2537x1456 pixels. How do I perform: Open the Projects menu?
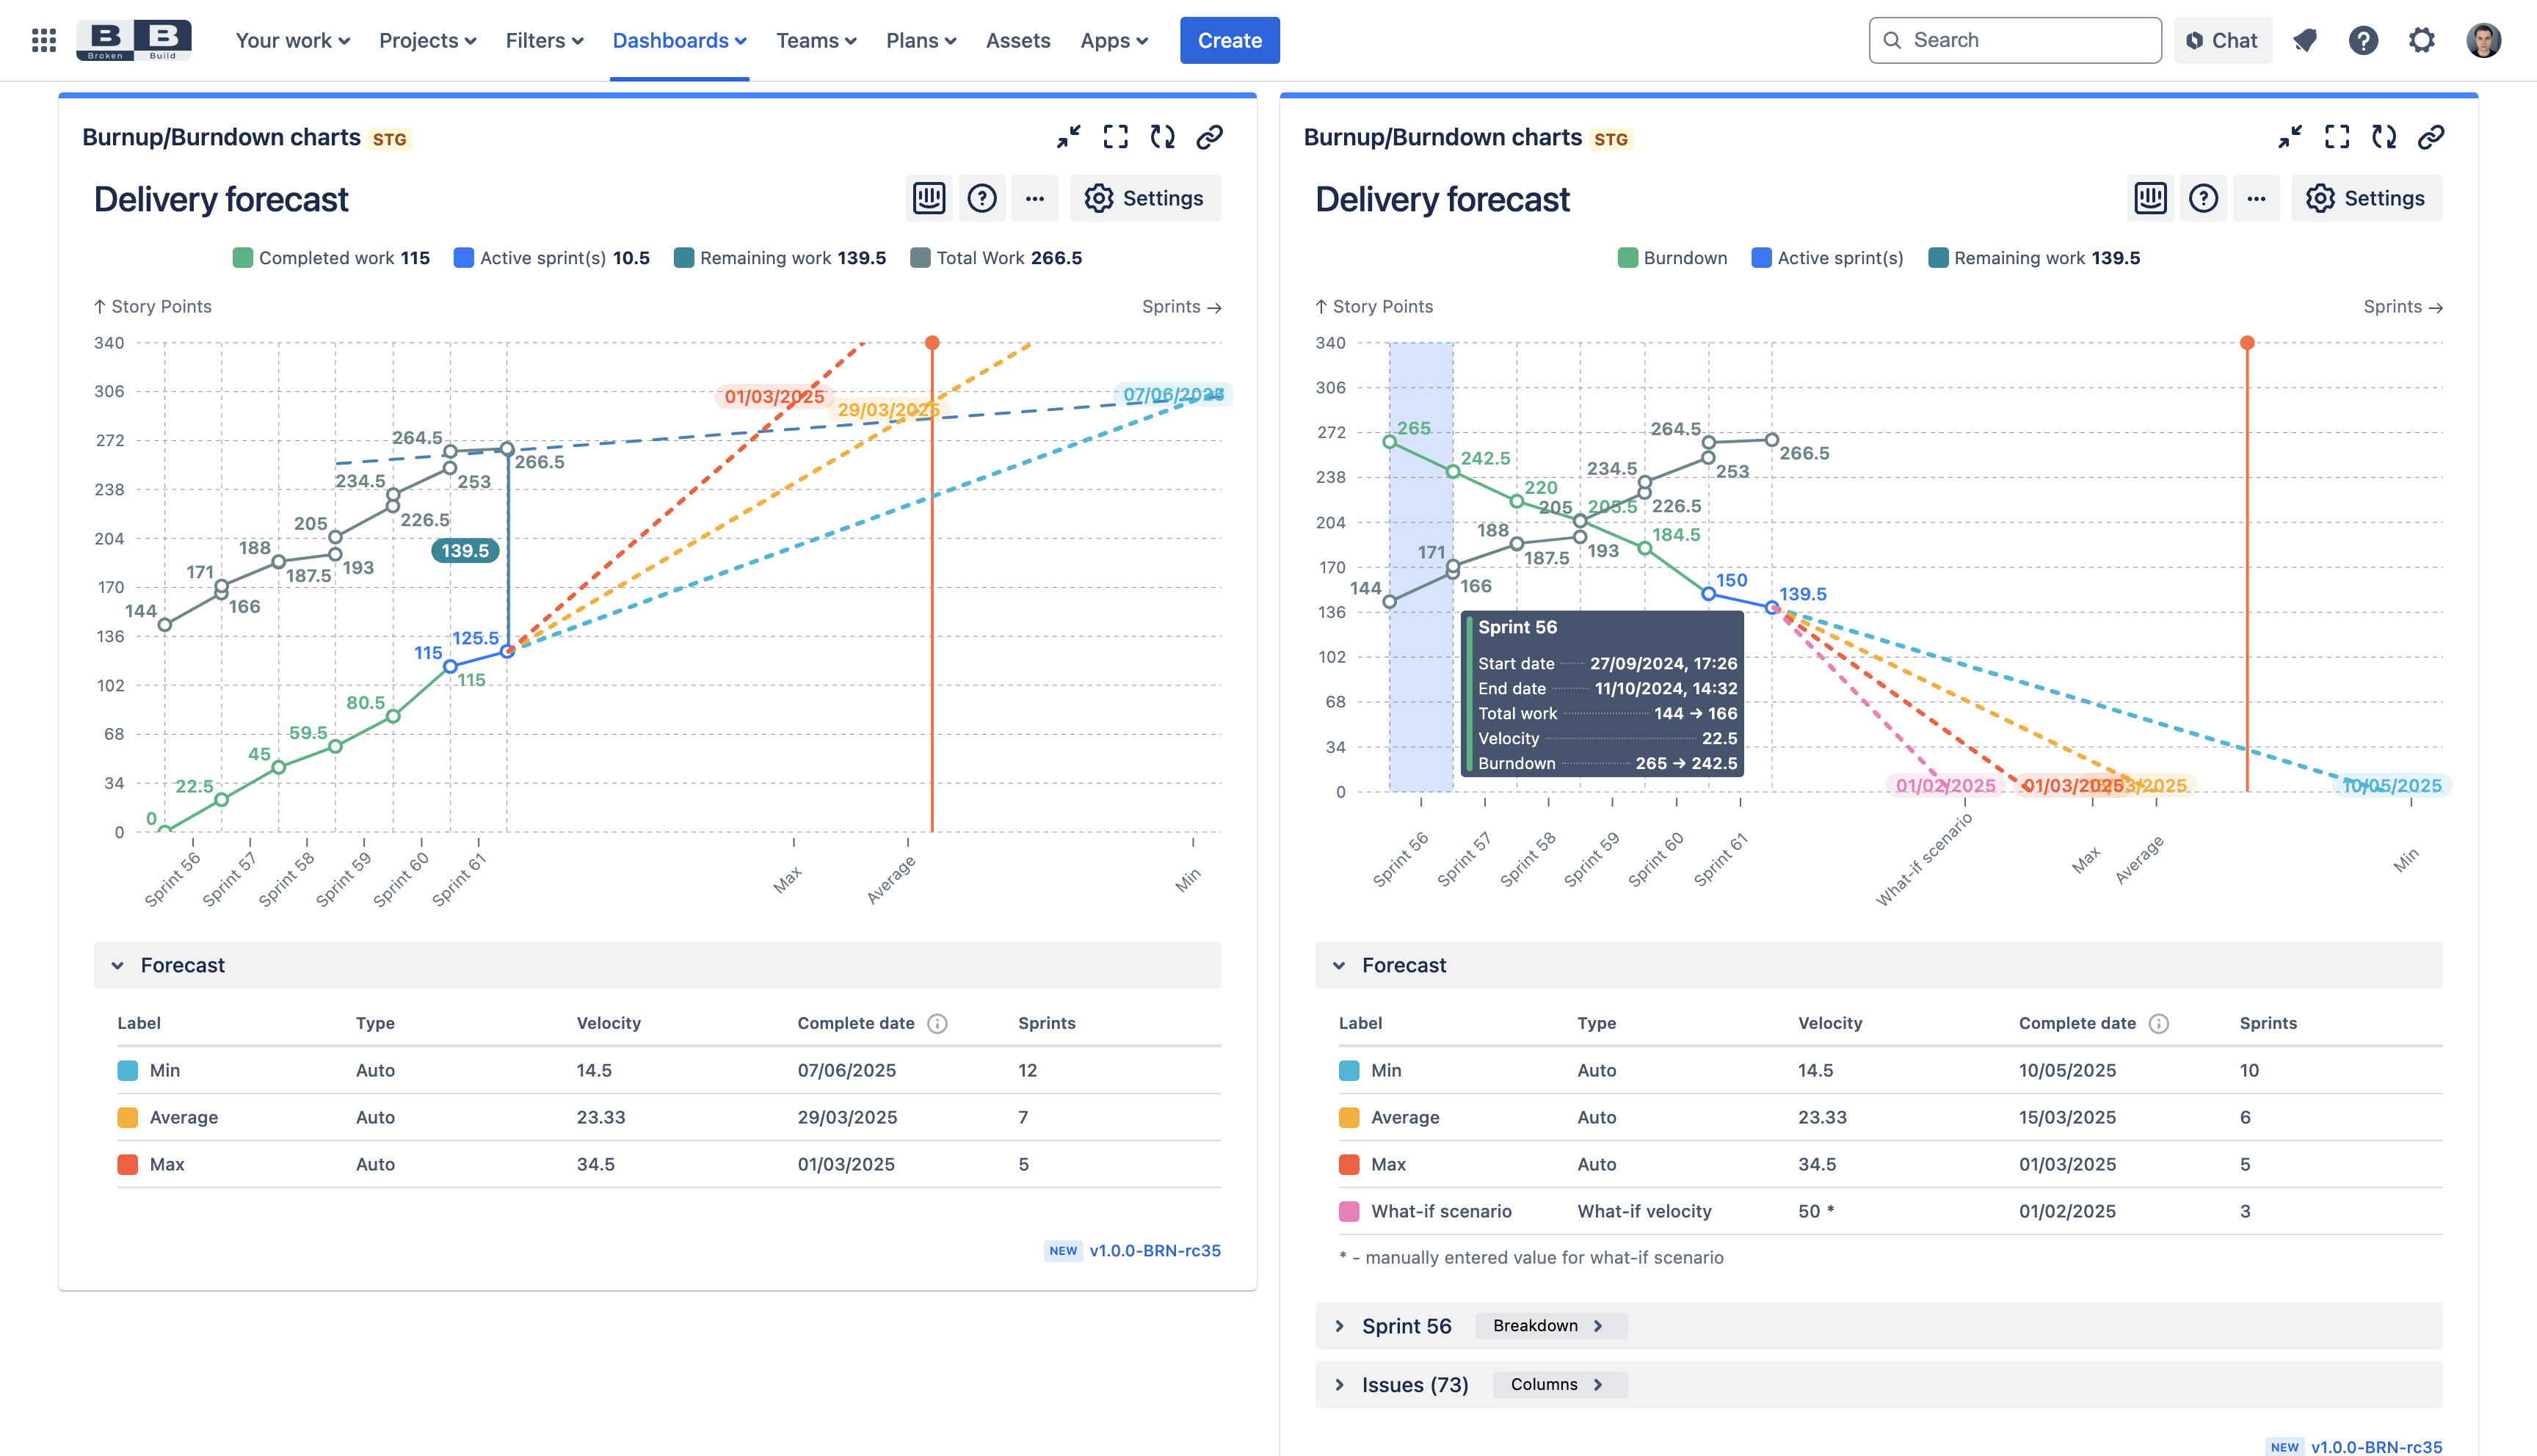(427, 40)
